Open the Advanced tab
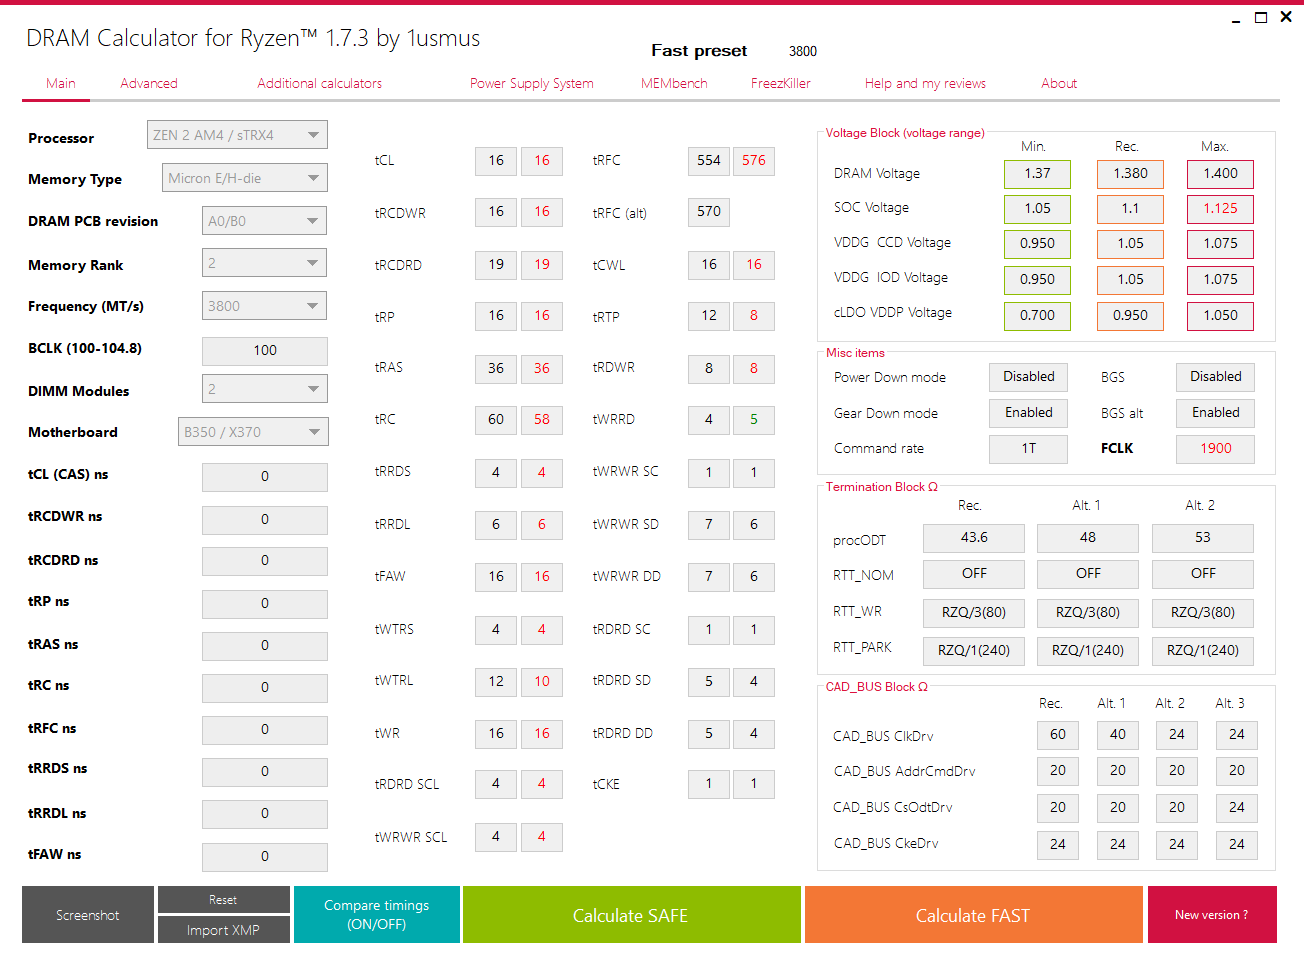 pyautogui.click(x=149, y=83)
